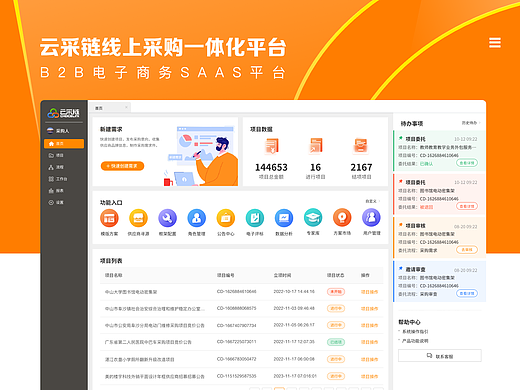The image size is (520, 390).
Task: Open the 框架配置 wrench icon
Action: (167, 218)
